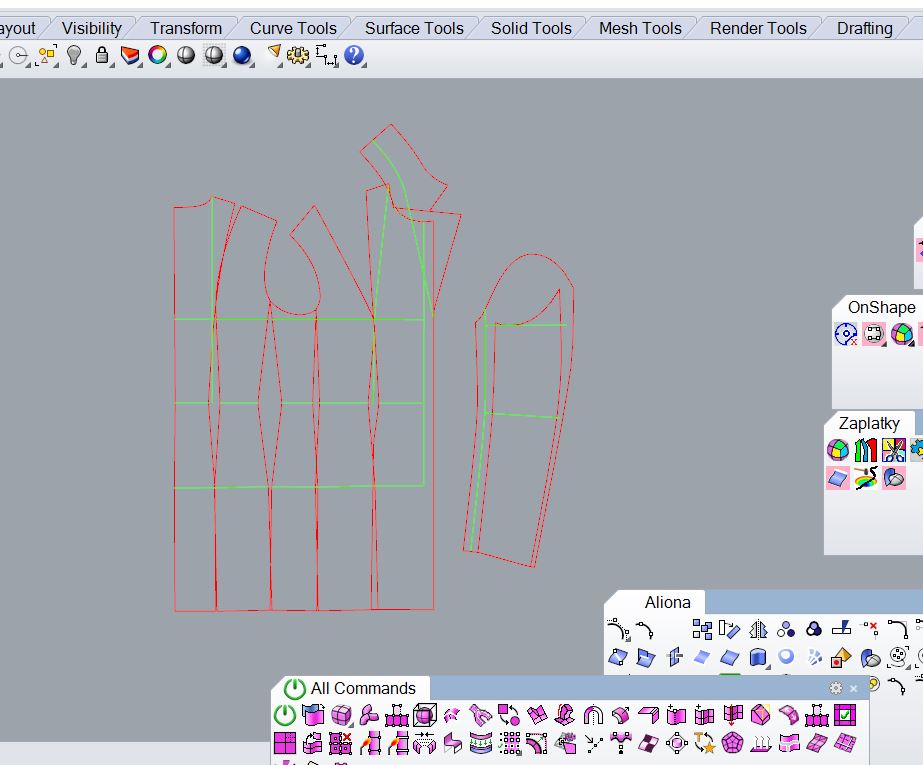Screen dimensions: 923x765
Task: Select the blue rendered sphere icon
Action: point(242,55)
